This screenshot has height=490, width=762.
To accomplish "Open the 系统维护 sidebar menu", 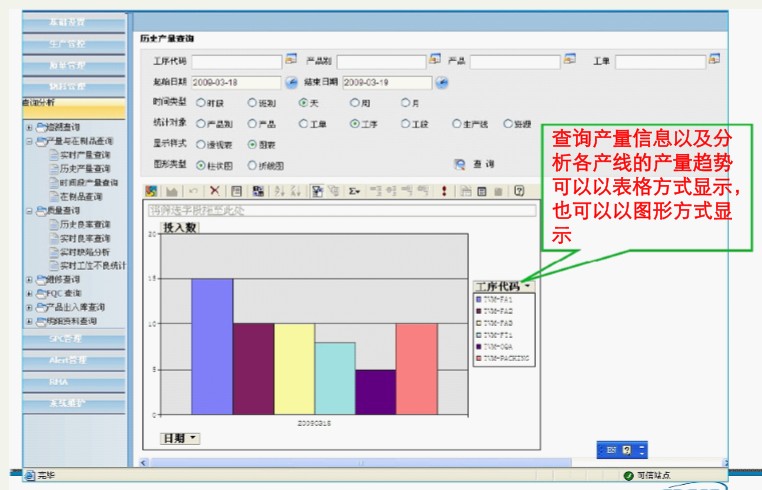I will (x=74, y=403).
